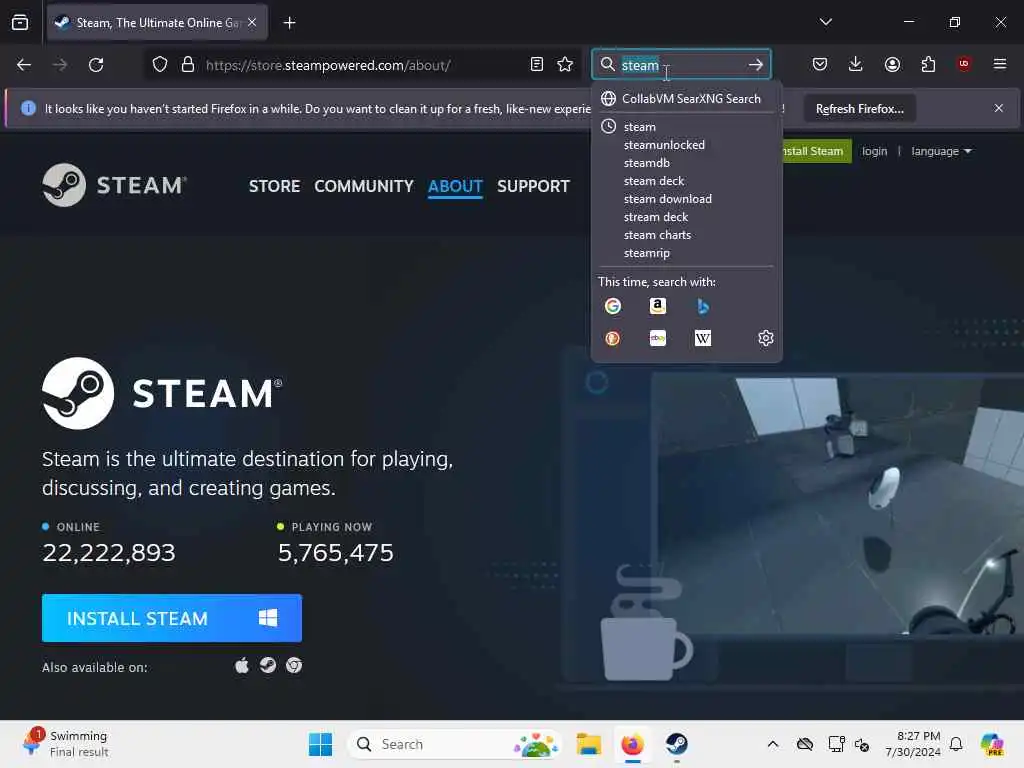Open a new tab with plus button
This screenshot has height=768, width=1024.
tap(289, 23)
